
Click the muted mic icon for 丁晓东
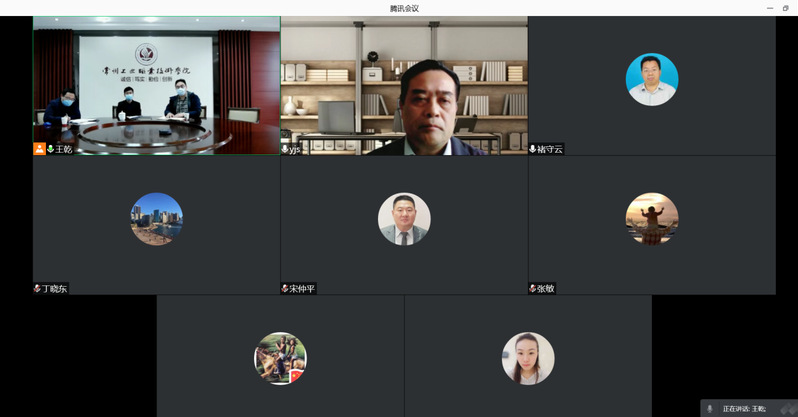click(37, 289)
